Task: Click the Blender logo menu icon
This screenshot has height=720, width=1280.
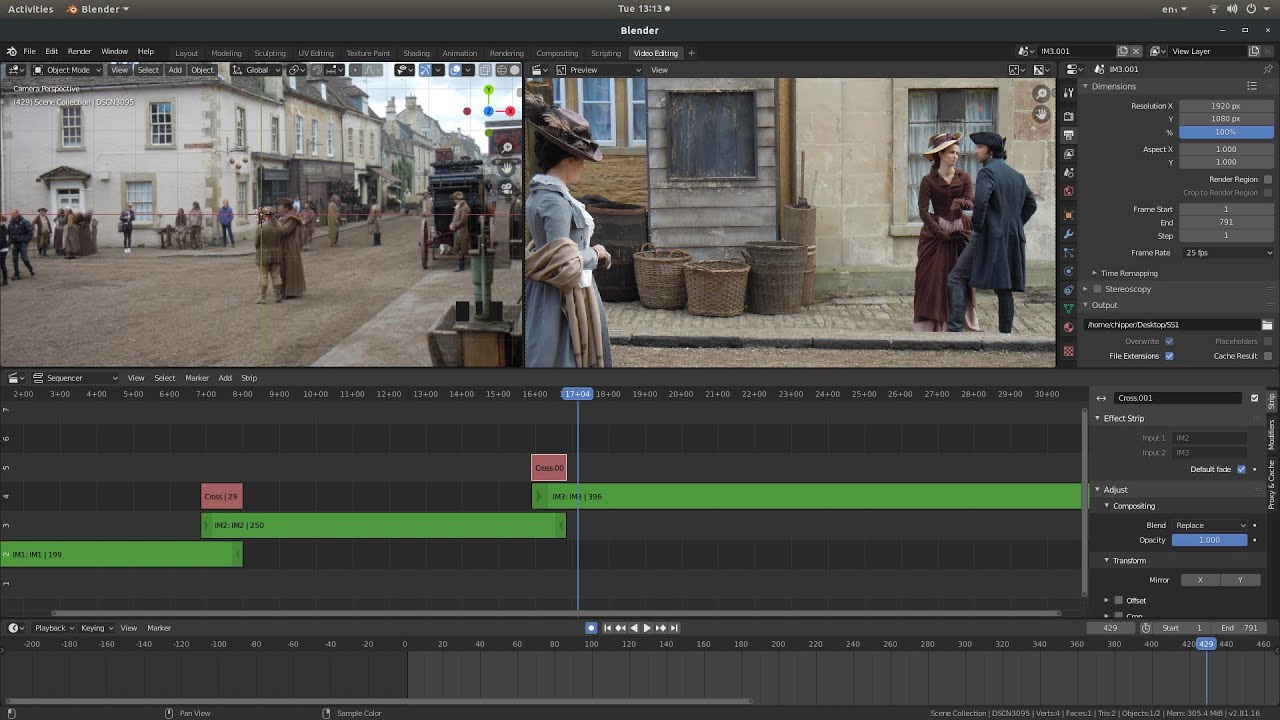Action: (x=11, y=52)
